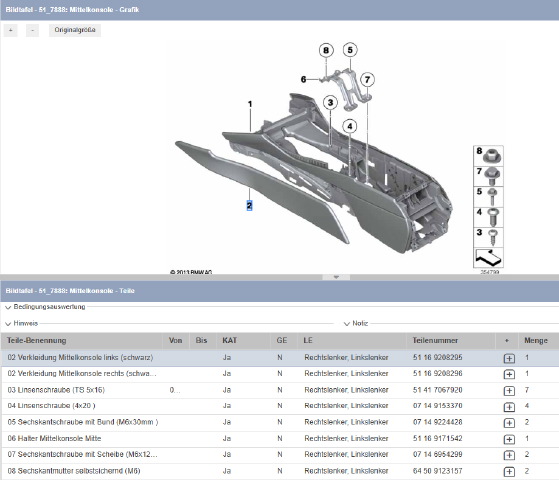The width and height of the screenshot is (559, 480).
Task: Add part 07 14 9153370 with plus icon
Action: click(x=509, y=407)
